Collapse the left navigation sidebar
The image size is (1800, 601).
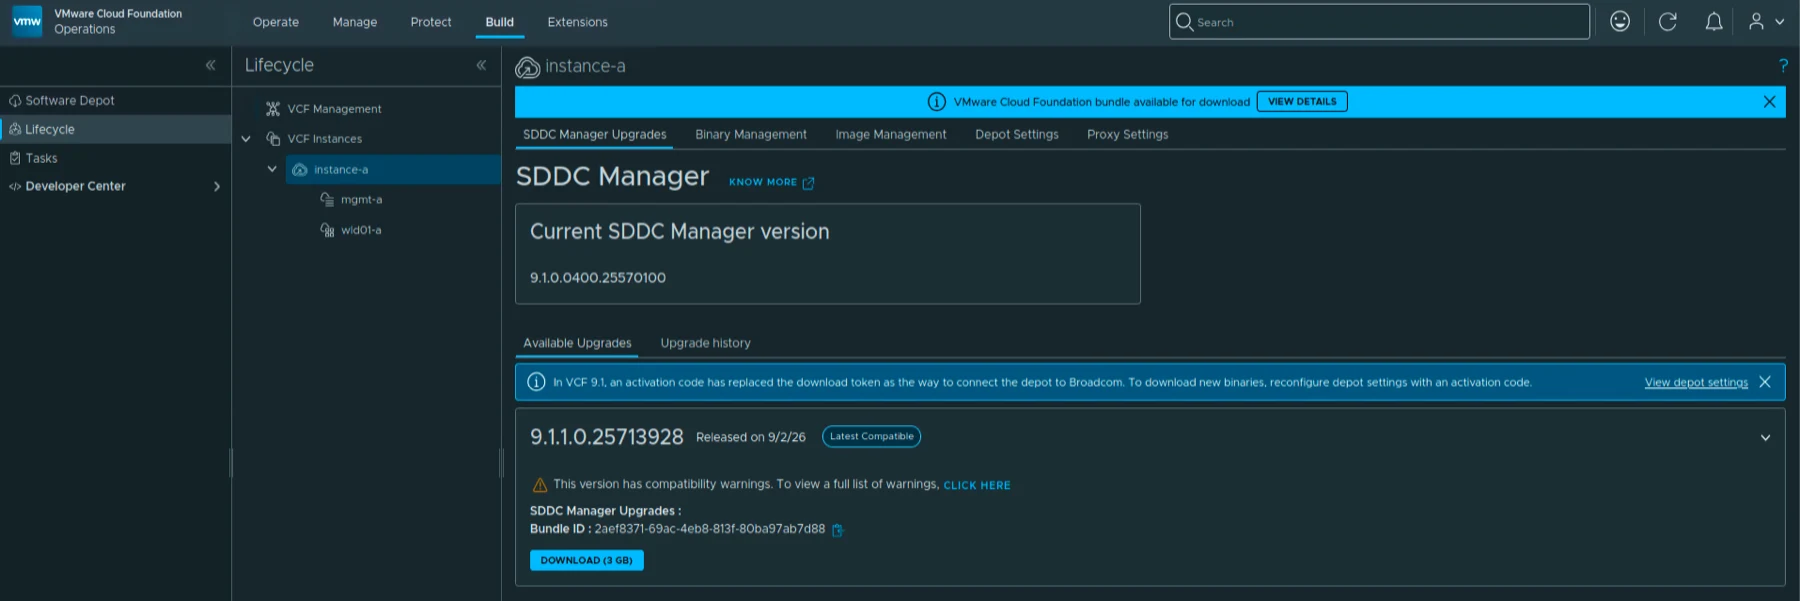tap(210, 65)
